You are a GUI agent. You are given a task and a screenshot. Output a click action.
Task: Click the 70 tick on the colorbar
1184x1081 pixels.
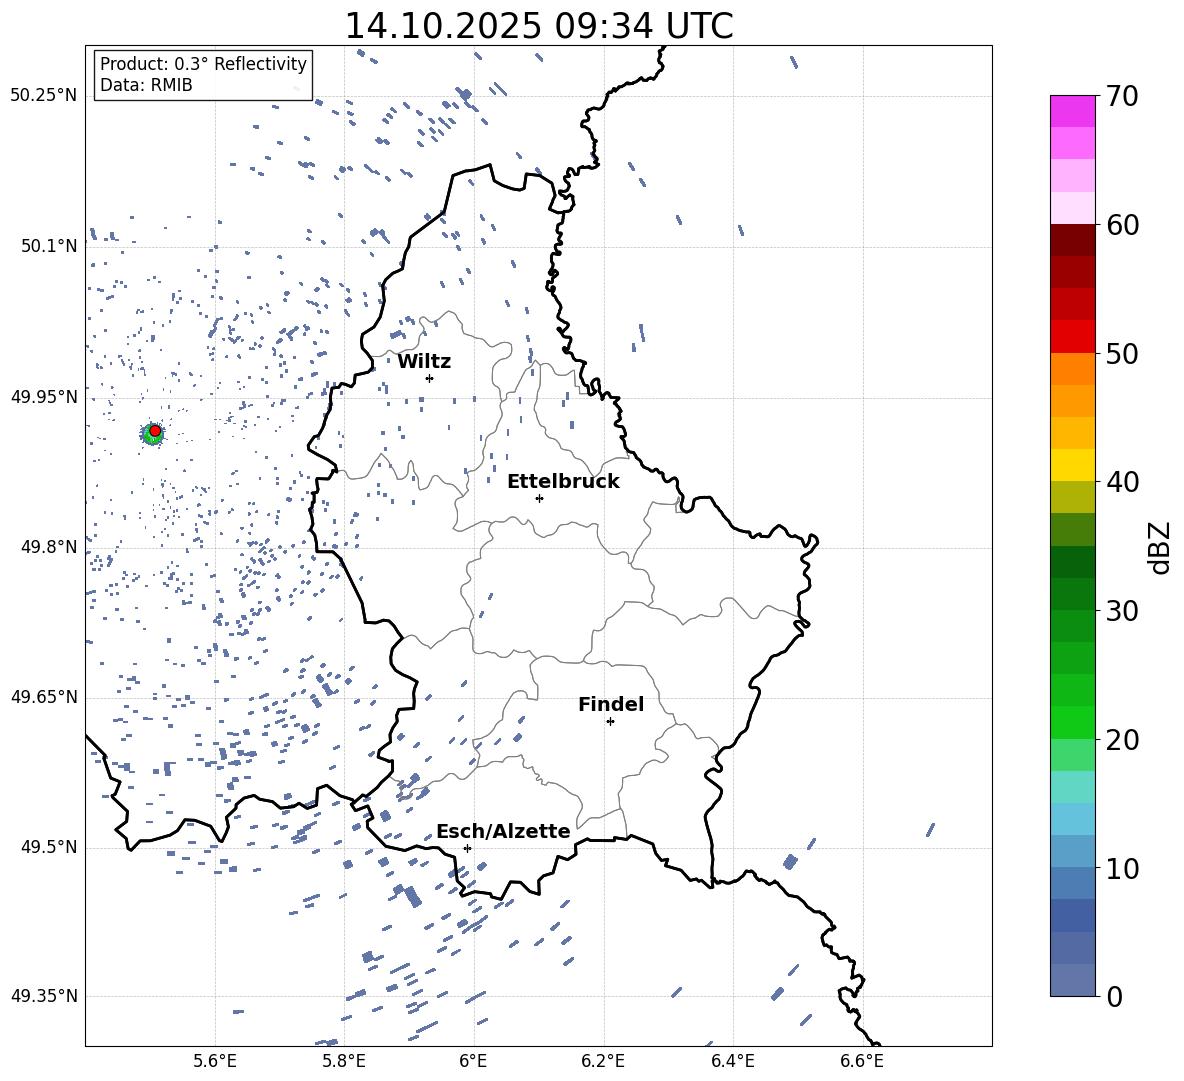[x=1122, y=97]
